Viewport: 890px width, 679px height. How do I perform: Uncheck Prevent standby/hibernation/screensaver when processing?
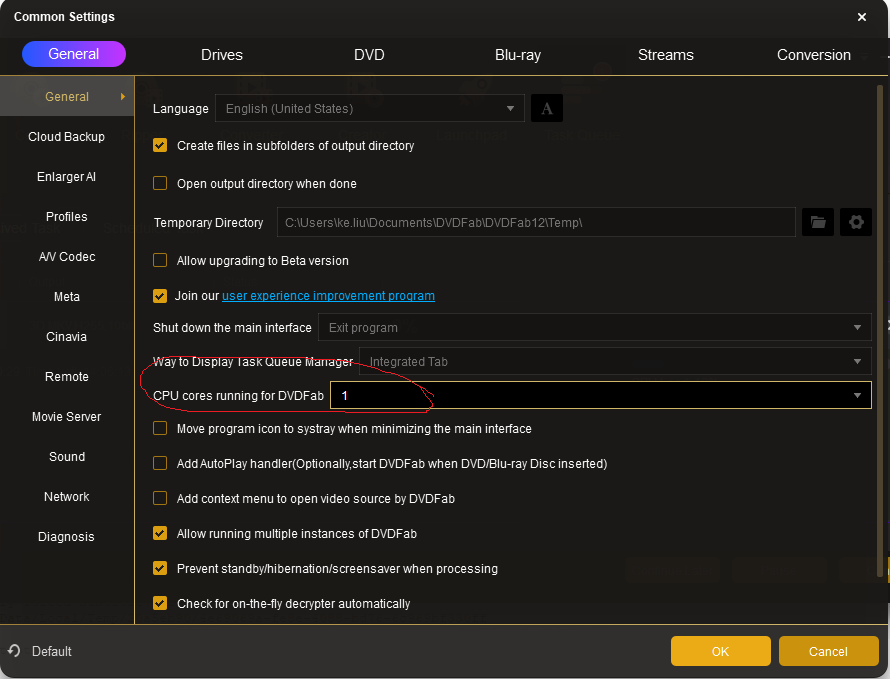tap(160, 568)
